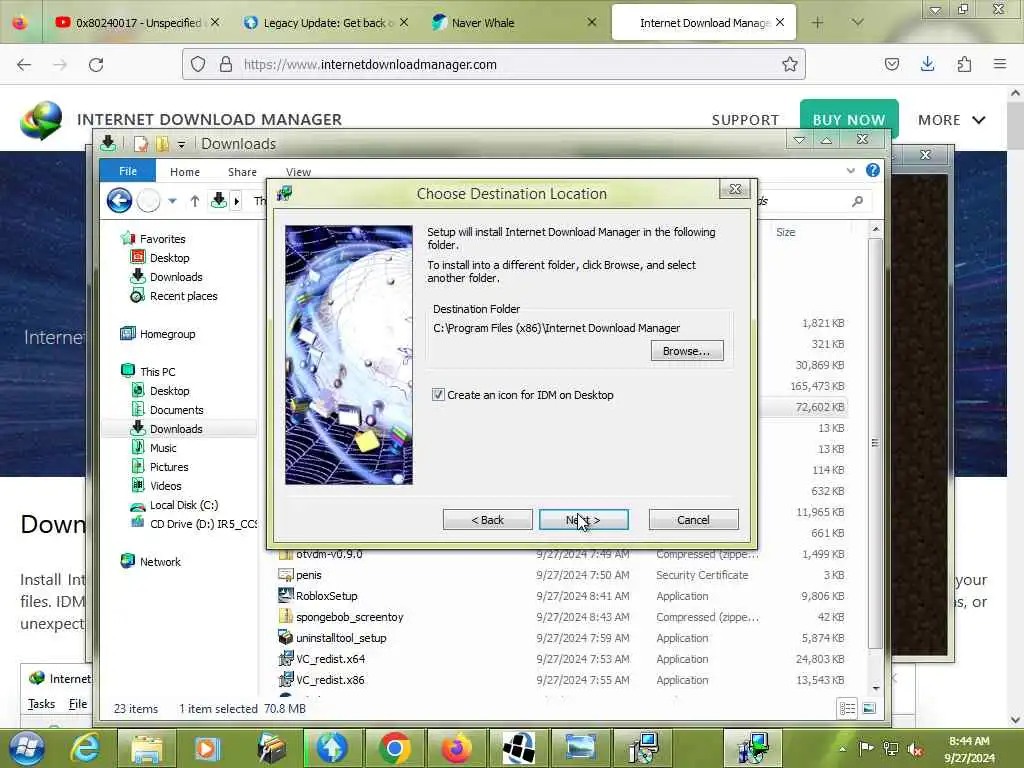Select the otvdm-v0.9.0 archive
The height and width of the screenshot is (768, 1024).
[x=328, y=554]
